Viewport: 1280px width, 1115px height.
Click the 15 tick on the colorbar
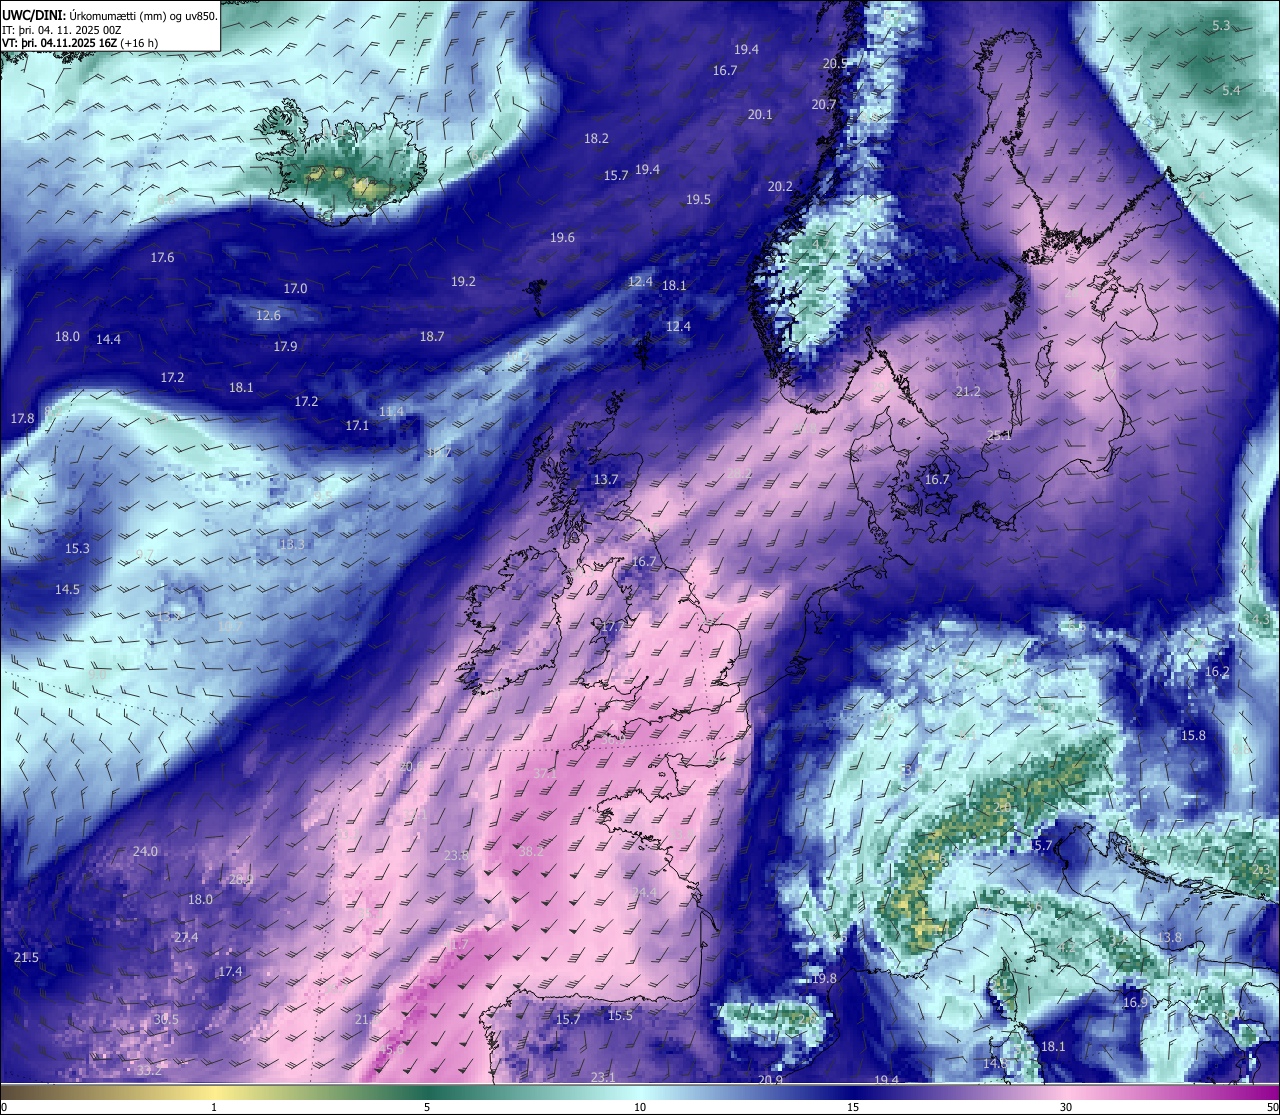click(x=853, y=1107)
